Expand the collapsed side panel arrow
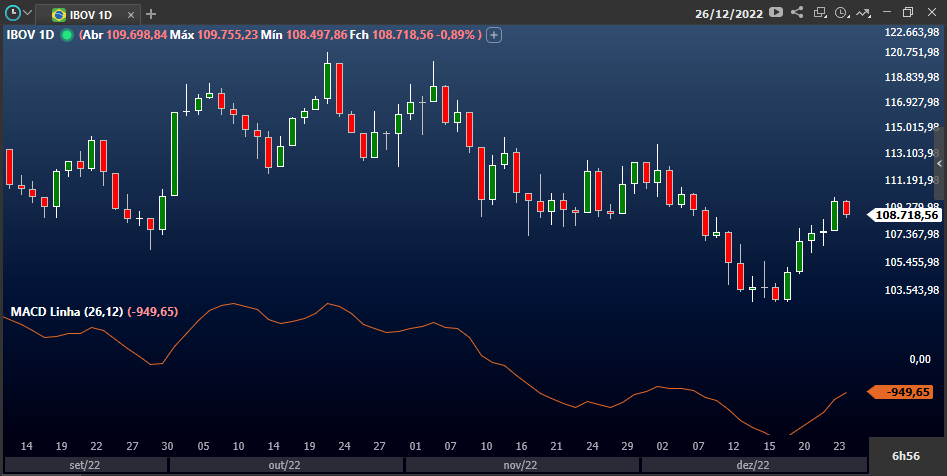947x476 pixels. (x=939, y=164)
